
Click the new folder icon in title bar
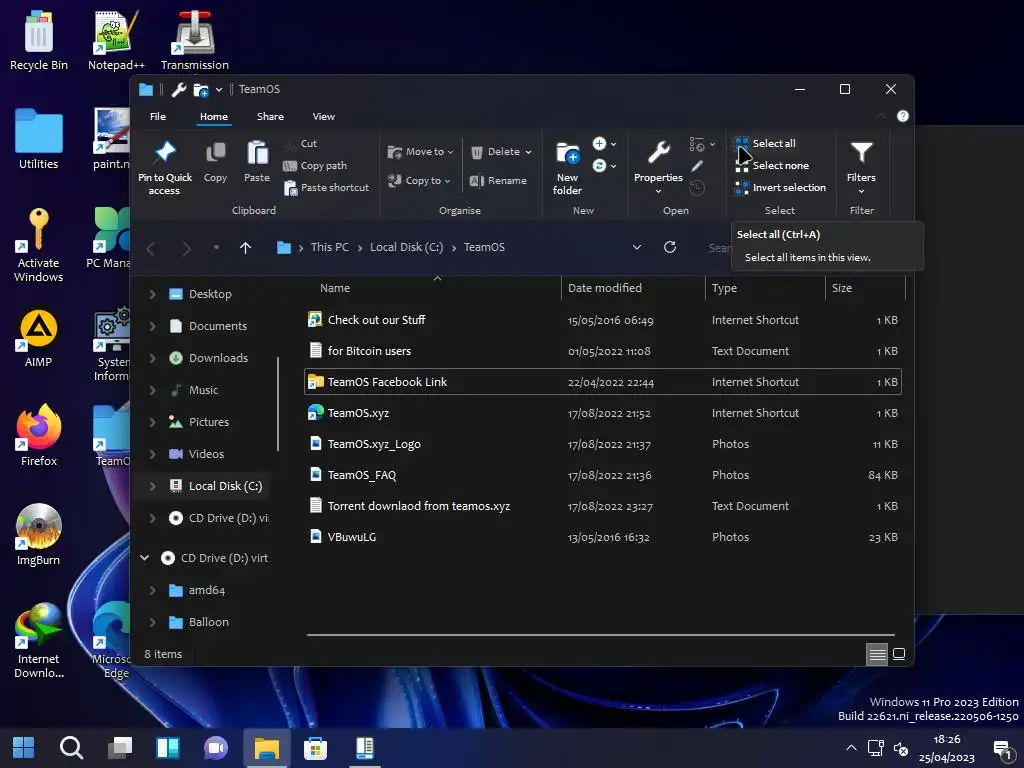click(201, 89)
